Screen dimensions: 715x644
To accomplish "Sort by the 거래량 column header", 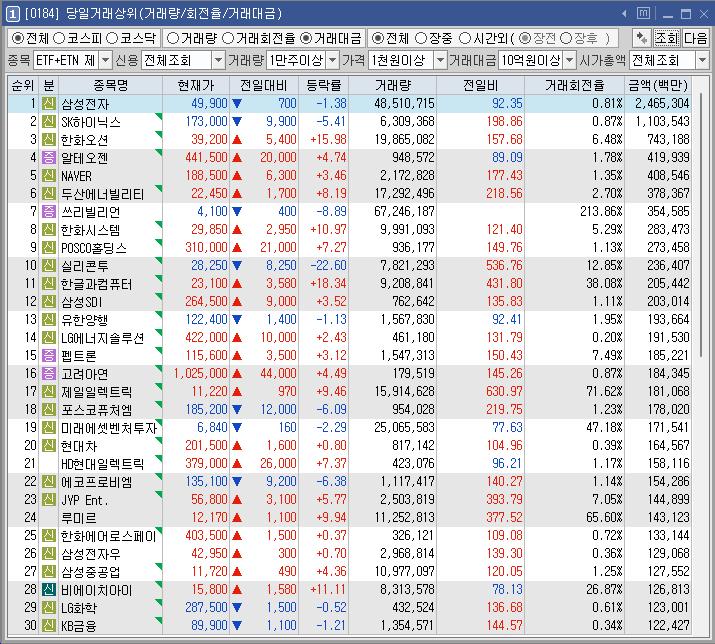I will coord(393,85).
